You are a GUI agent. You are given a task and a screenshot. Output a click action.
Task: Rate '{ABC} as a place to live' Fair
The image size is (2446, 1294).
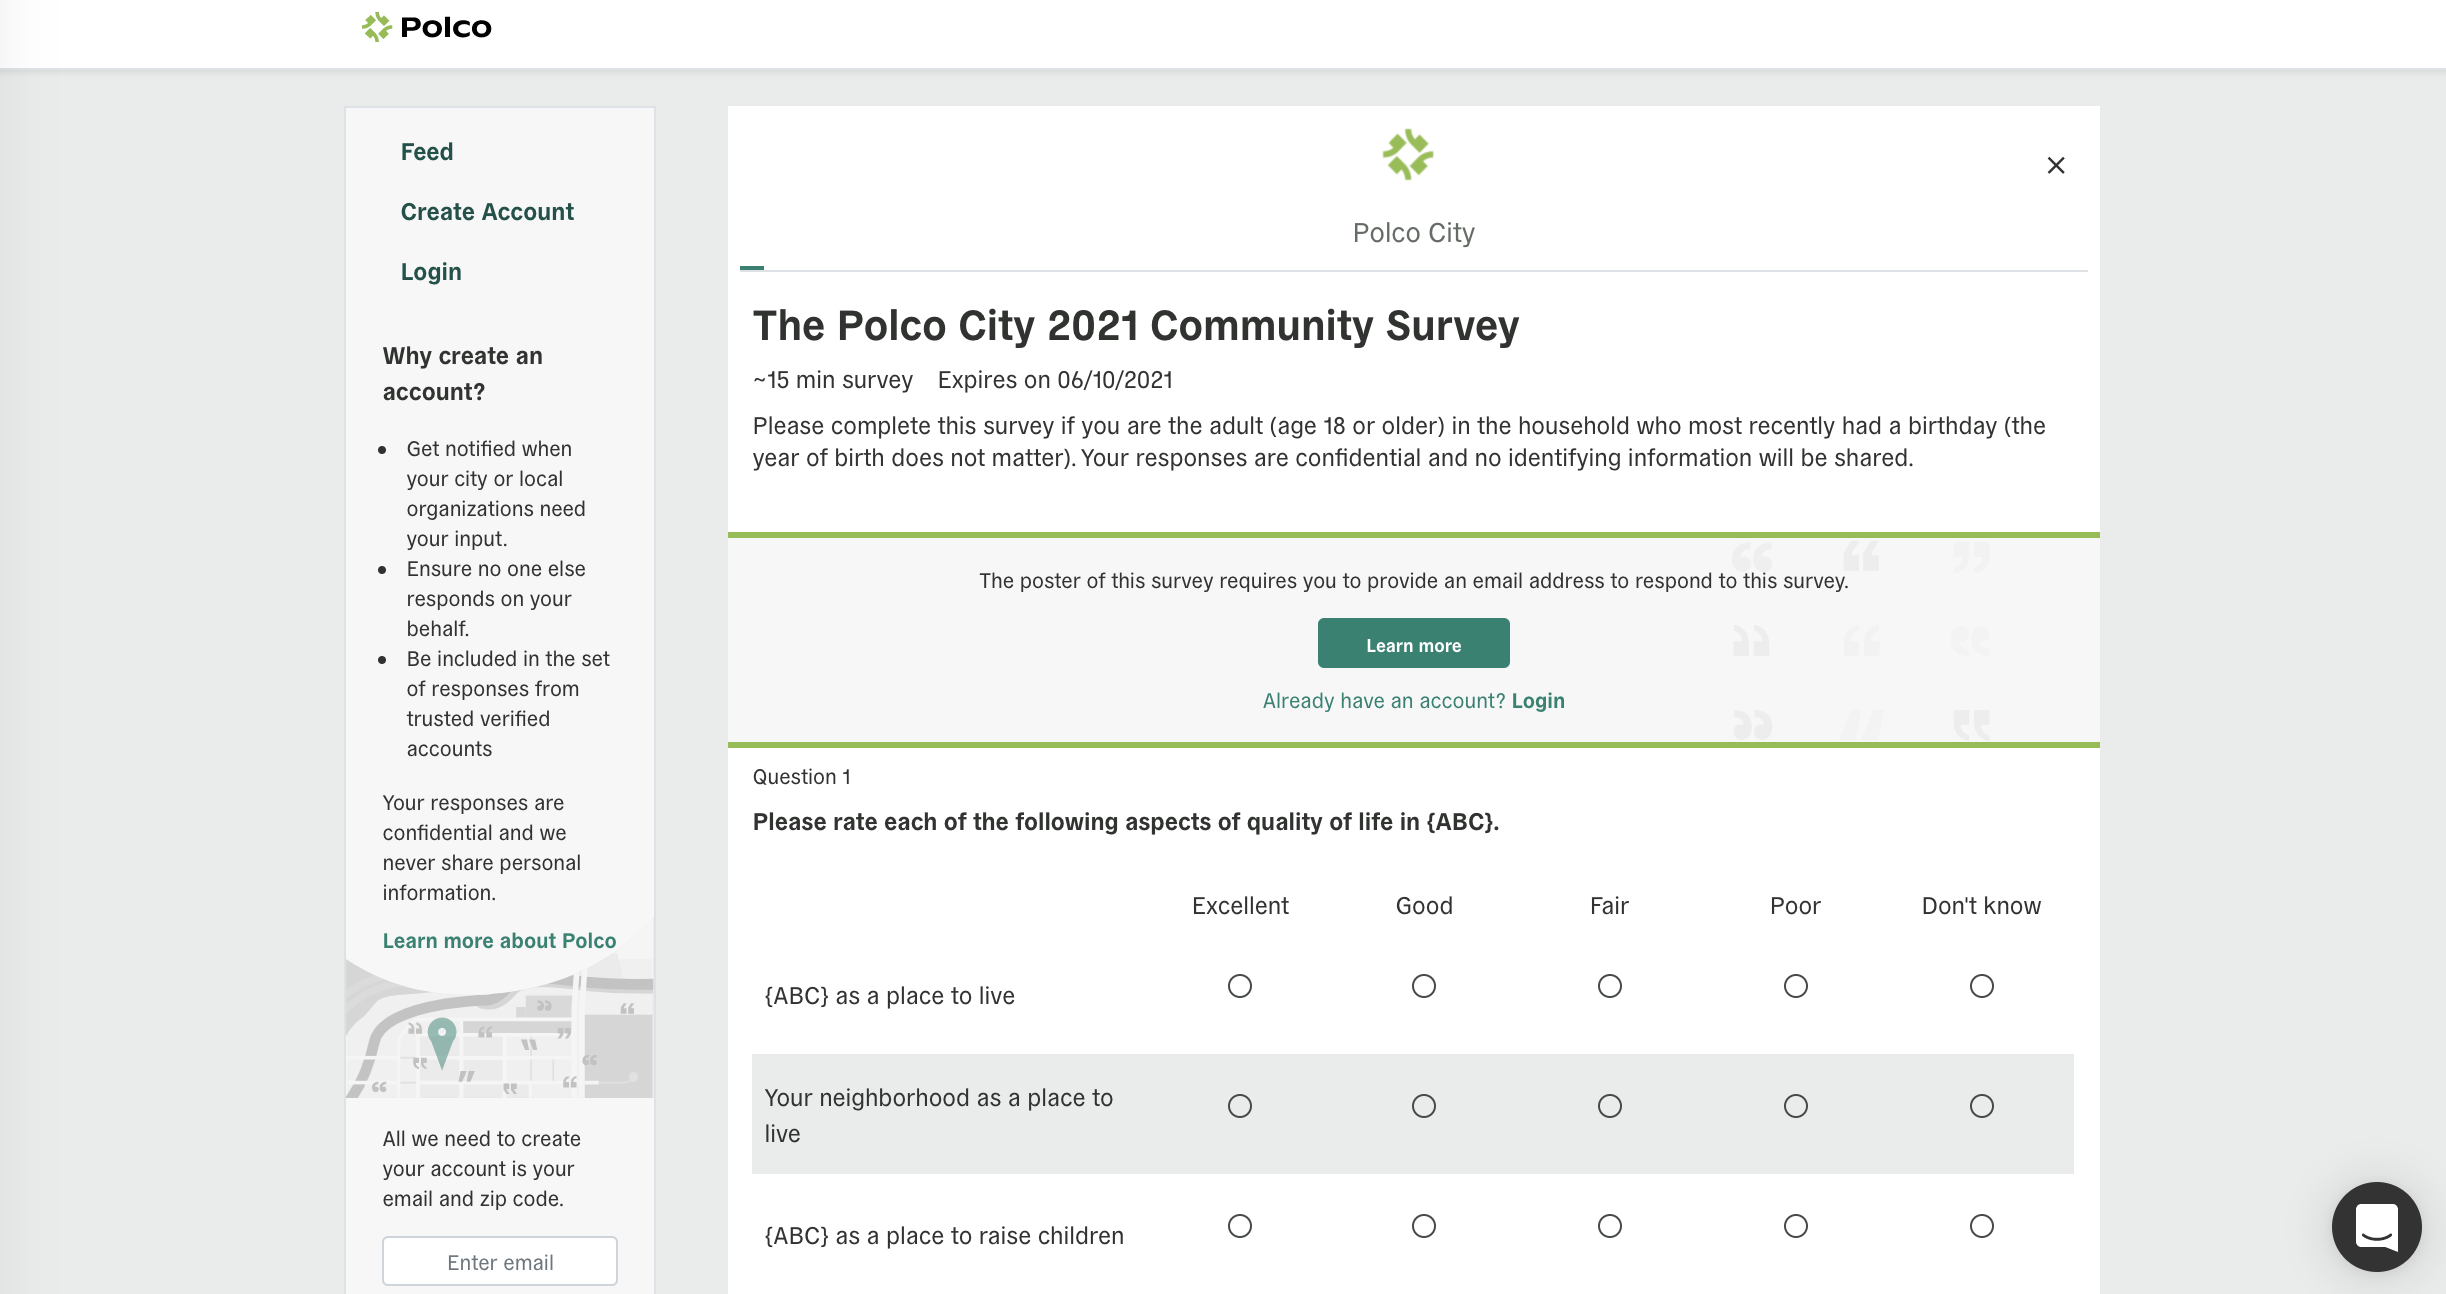click(1610, 986)
